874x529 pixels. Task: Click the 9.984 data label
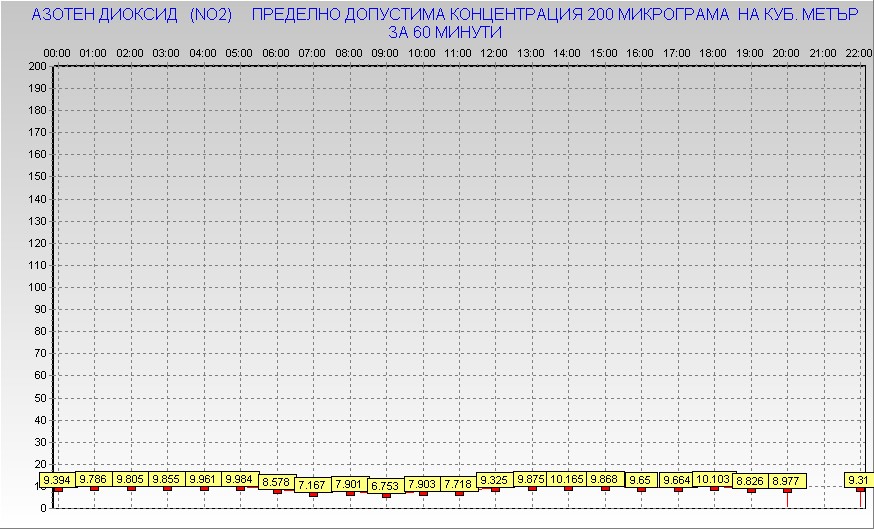point(240,479)
